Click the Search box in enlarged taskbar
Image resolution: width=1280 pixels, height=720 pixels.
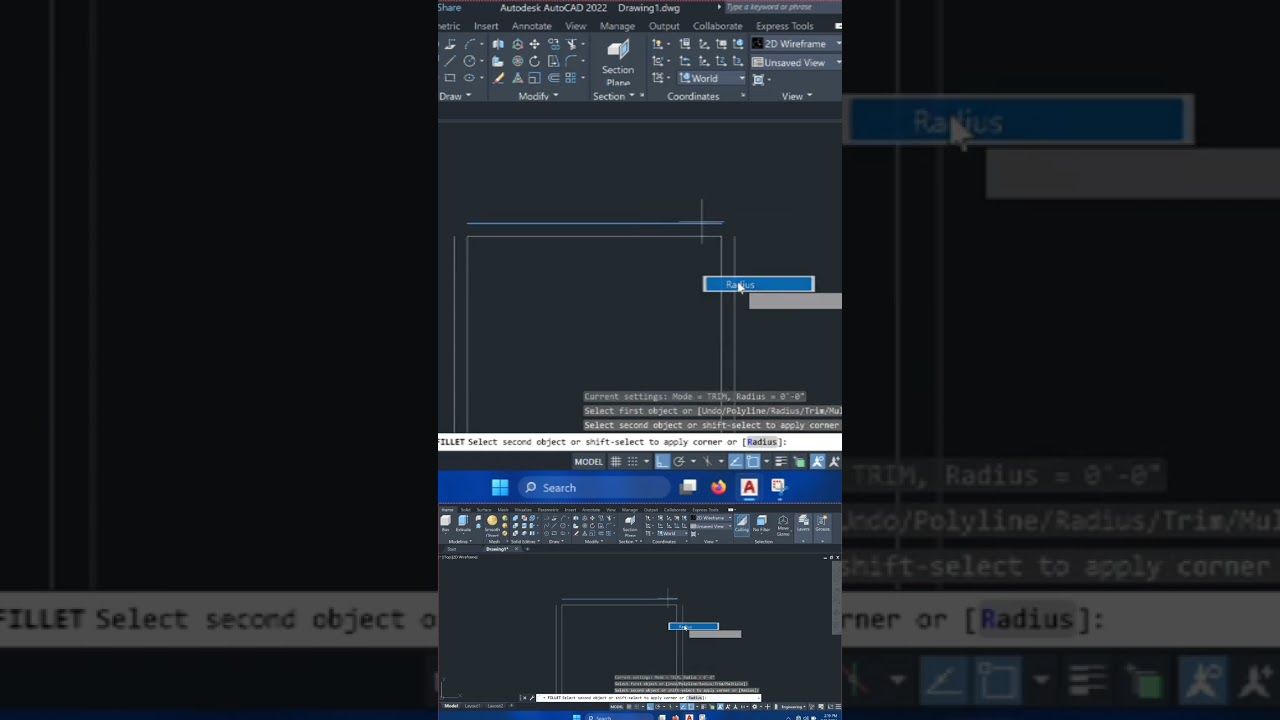tap(594, 488)
